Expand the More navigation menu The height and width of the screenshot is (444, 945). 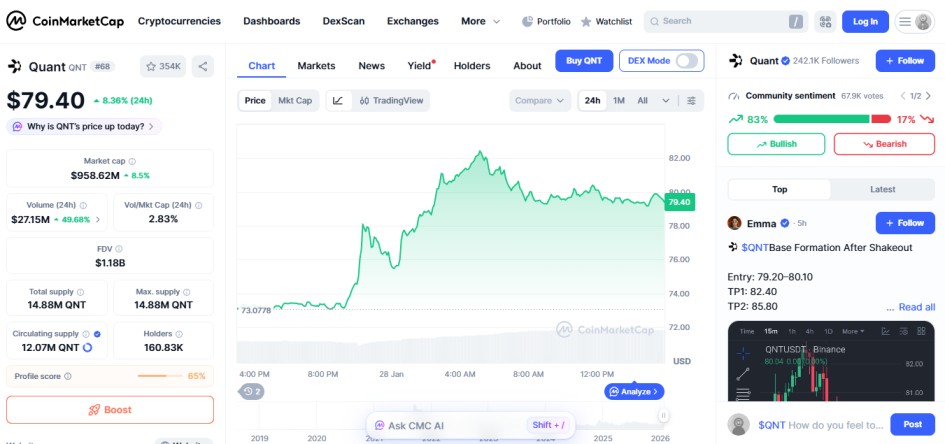pos(480,21)
